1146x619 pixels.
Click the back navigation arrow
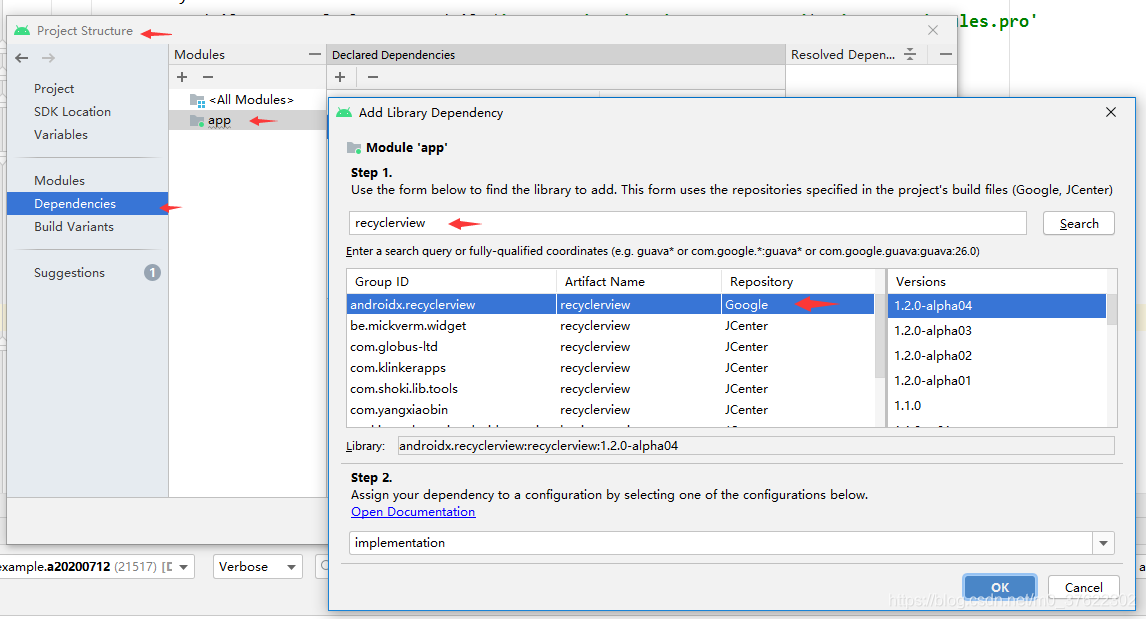pos(20,57)
